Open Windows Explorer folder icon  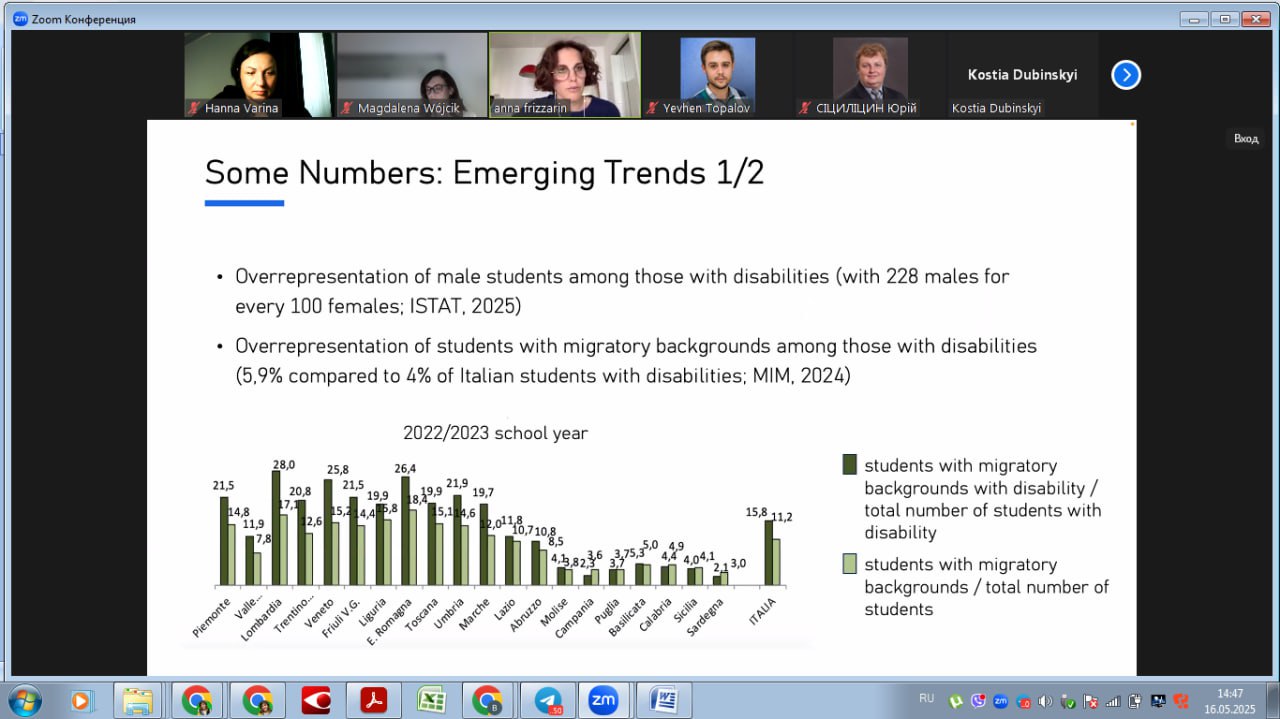tap(137, 700)
